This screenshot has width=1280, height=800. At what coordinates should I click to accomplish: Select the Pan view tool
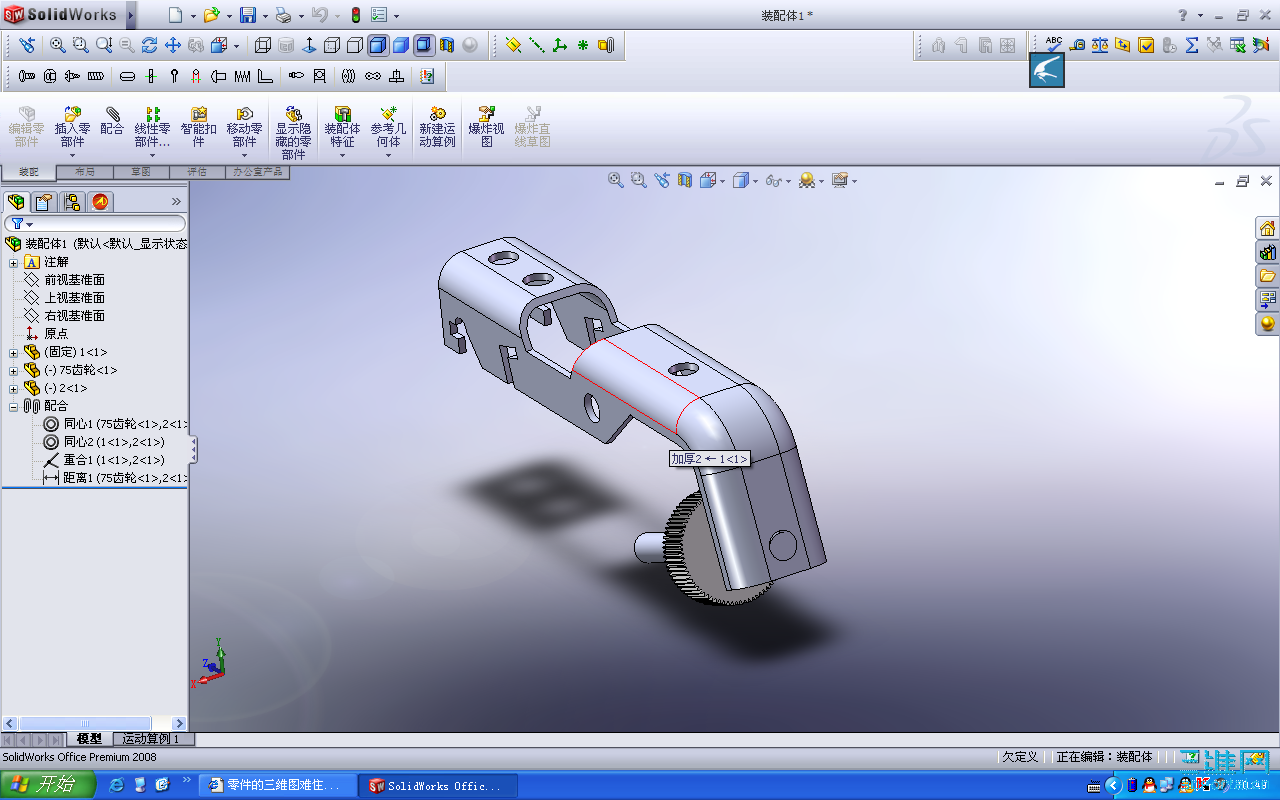click(x=173, y=45)
